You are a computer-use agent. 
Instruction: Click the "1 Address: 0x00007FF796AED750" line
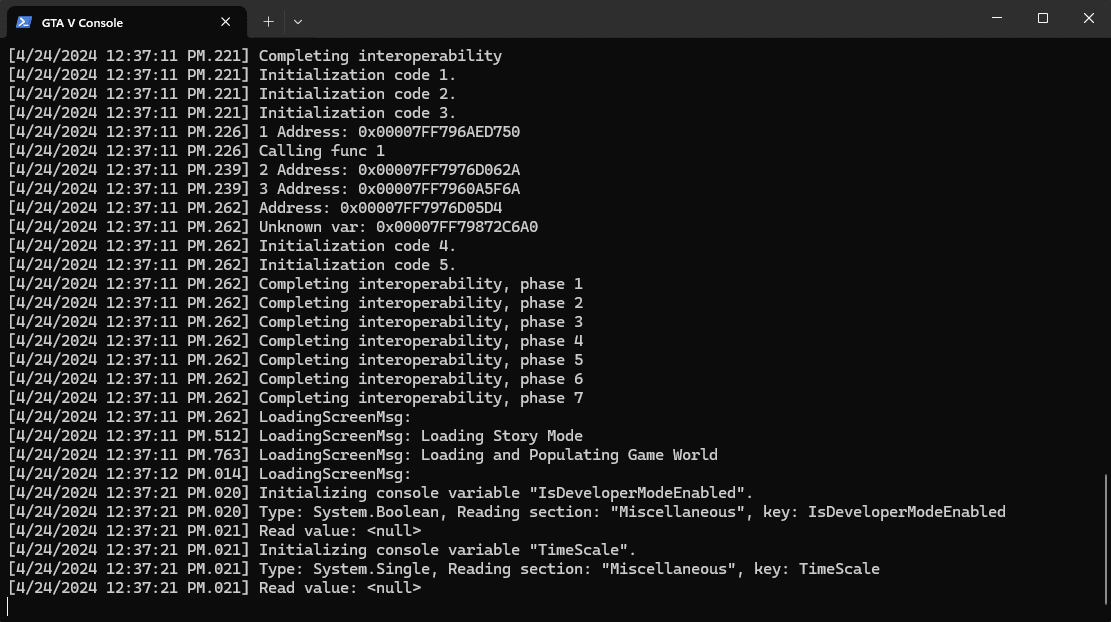(389, 132)
